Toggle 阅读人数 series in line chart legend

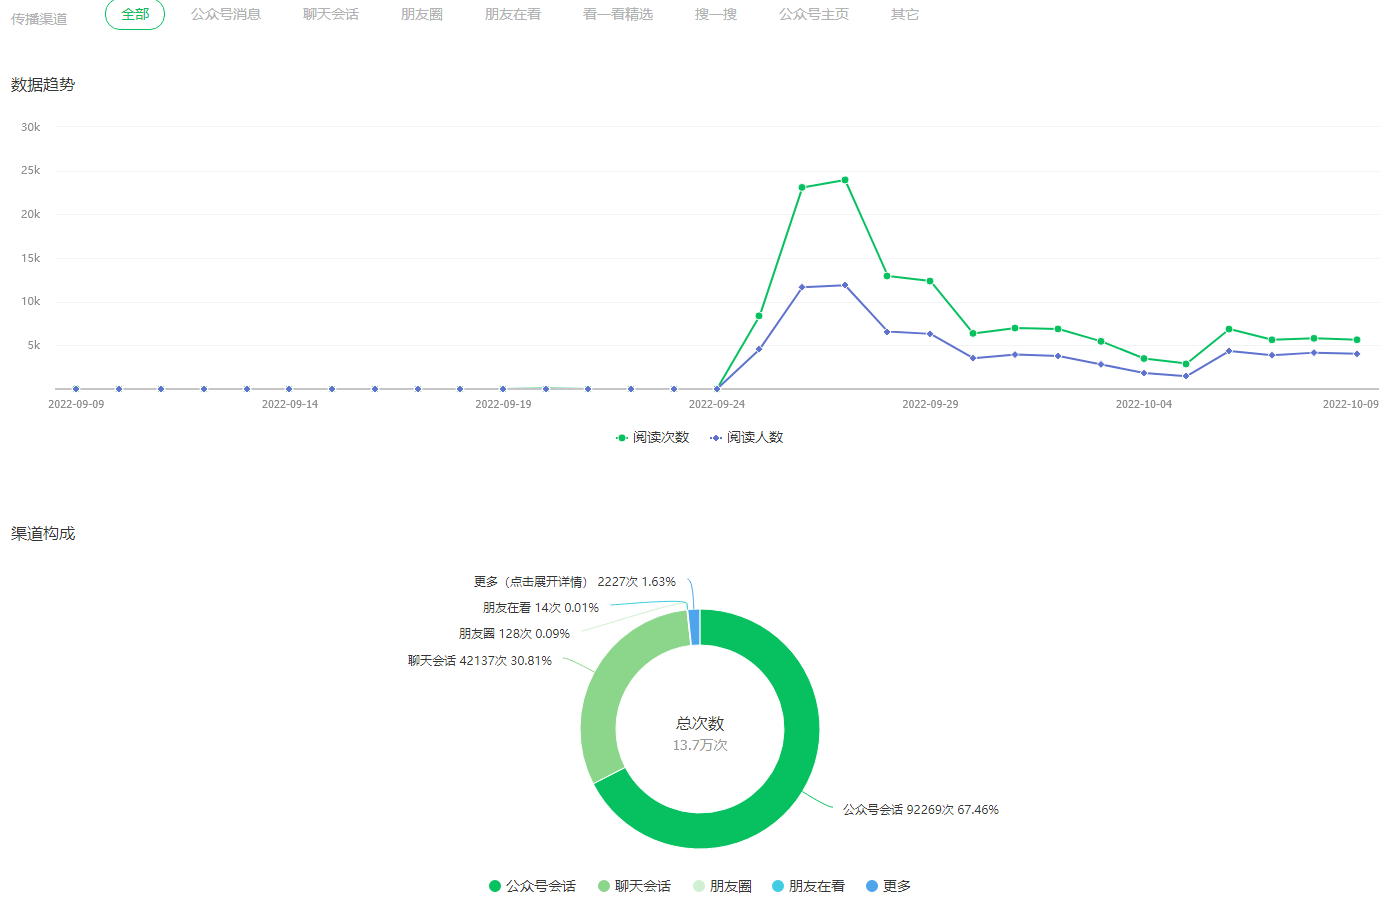coord(746,437)
